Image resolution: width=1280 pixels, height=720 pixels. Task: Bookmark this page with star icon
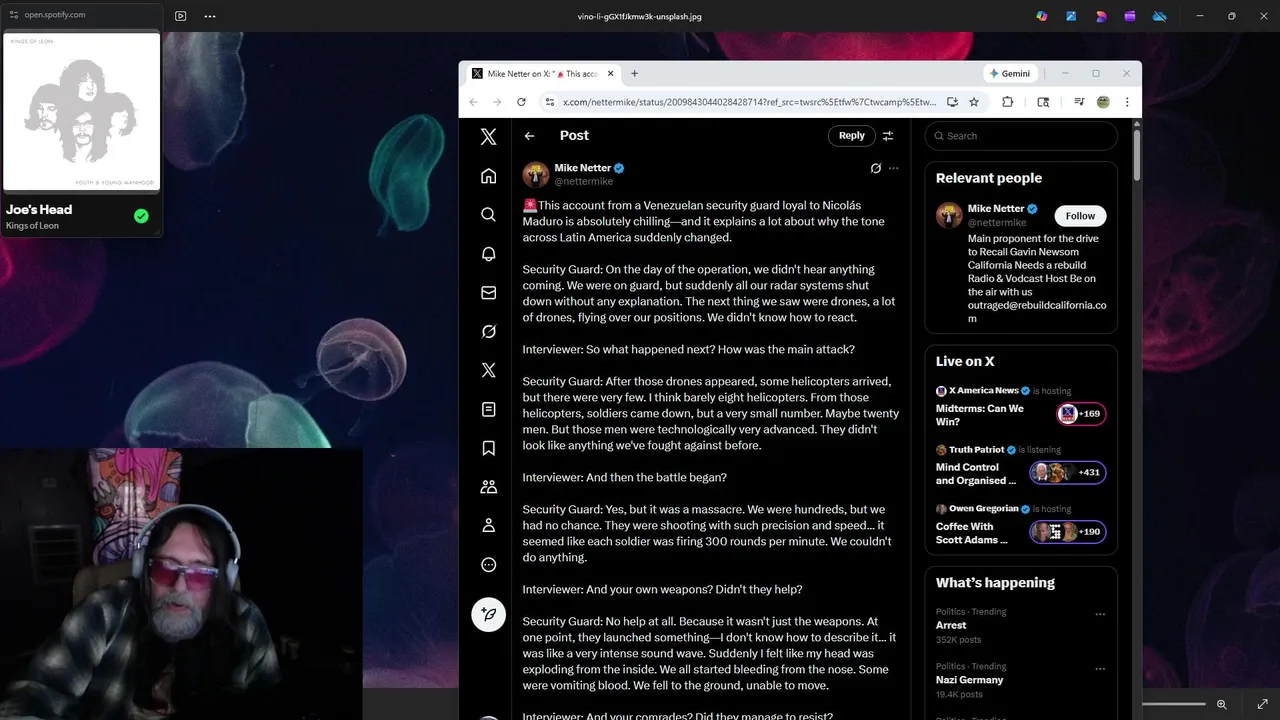click(x=974, y=102)
